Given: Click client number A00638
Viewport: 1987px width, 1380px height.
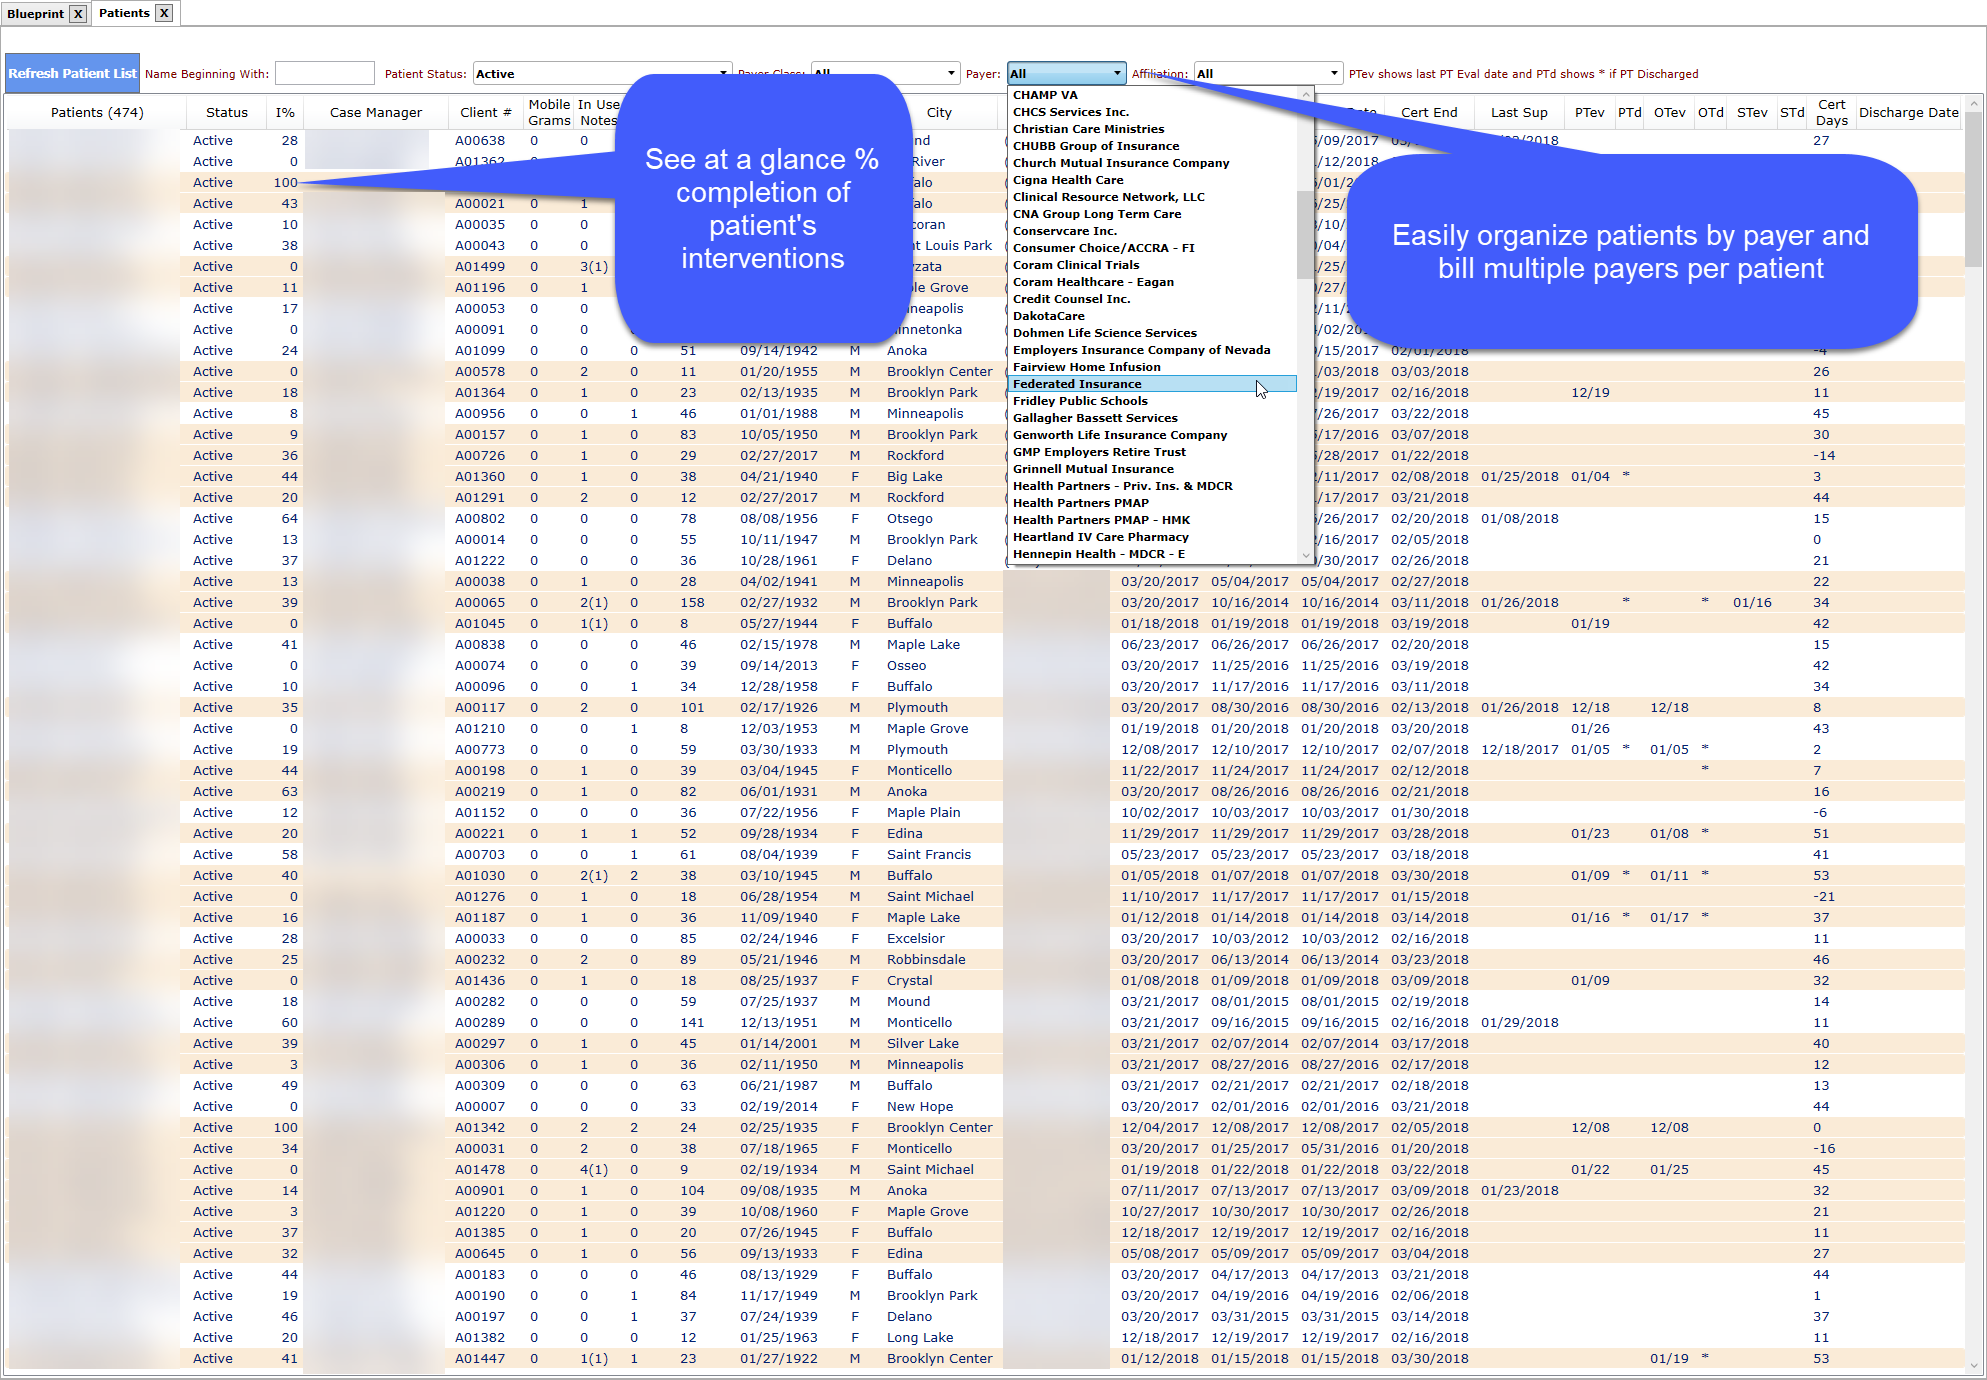Looking at the screenshot, I should [x=480, y=141].
